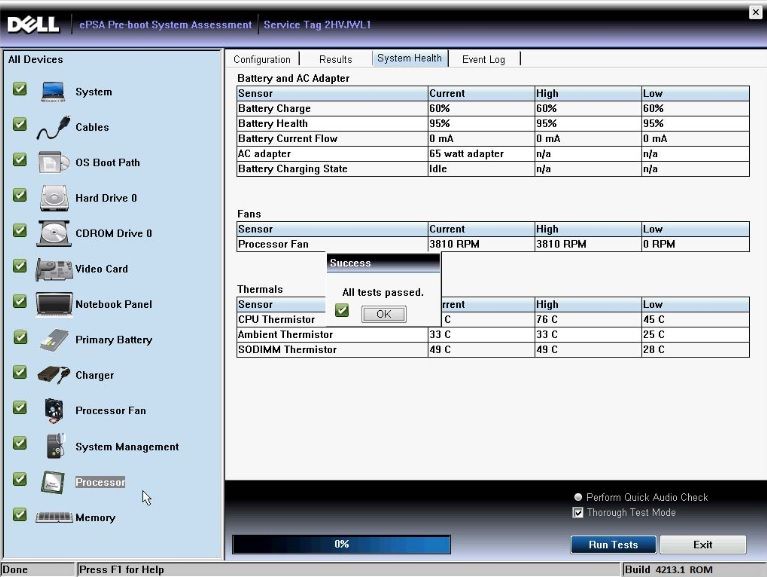Click the Build 4213.1 ROM status entry
The image size is (767, 577).
point(668,570)
